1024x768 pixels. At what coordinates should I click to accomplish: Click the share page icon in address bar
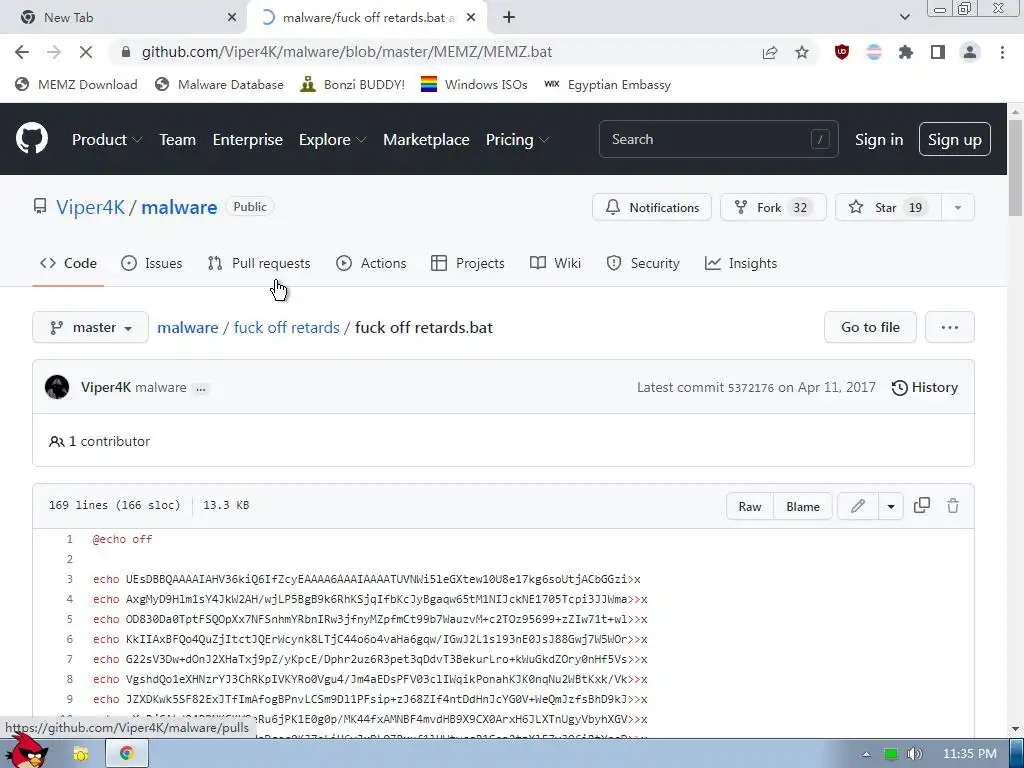[x=770, y=52]
